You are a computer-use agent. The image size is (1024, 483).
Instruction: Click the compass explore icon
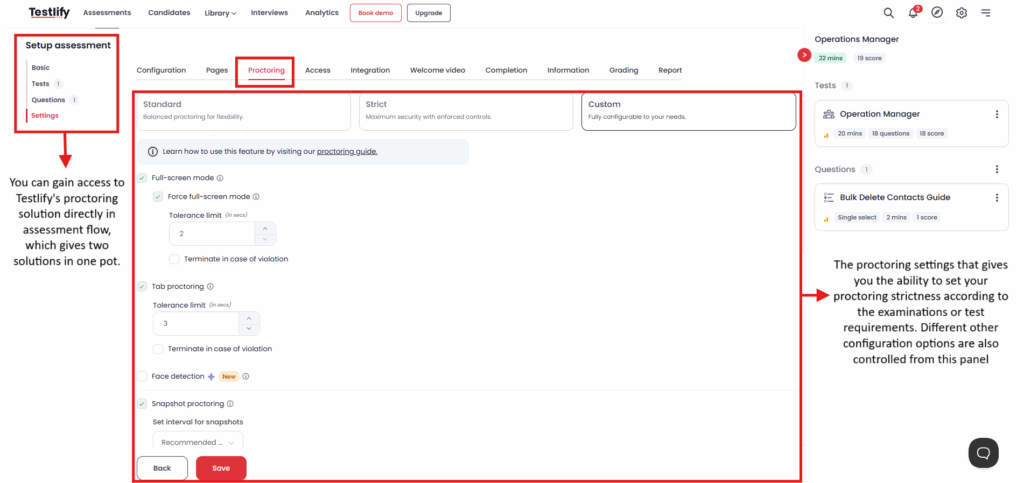click(937, 12)
